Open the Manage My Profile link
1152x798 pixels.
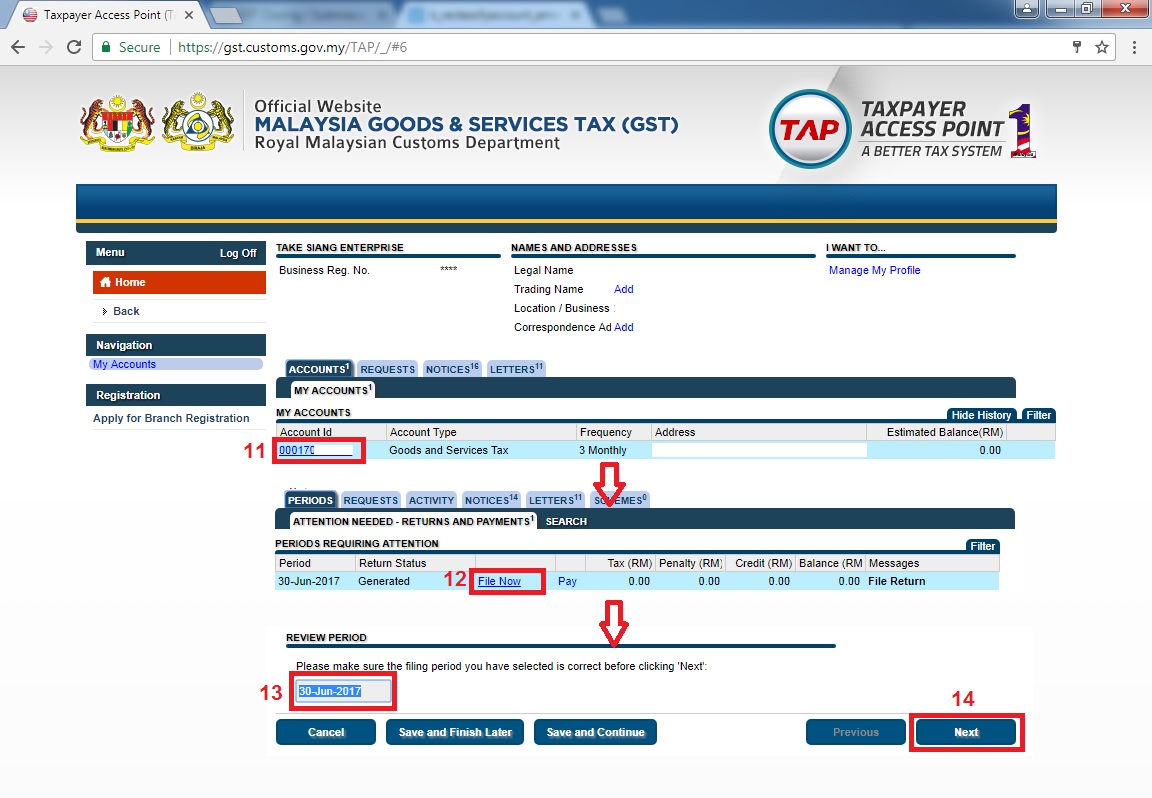tap(874, 270)
